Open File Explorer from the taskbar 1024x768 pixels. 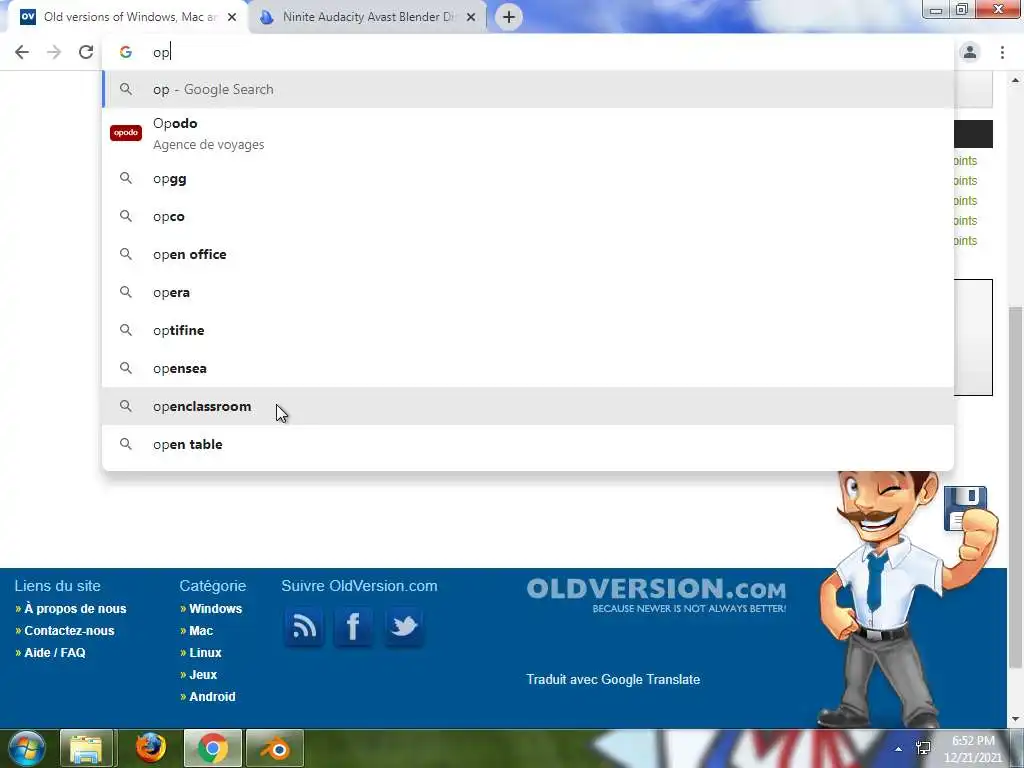click(86, 748)
